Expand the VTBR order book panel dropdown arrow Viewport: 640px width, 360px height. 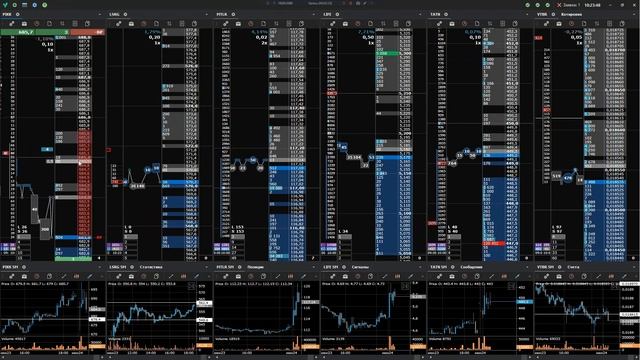click(x=635, y=14)
